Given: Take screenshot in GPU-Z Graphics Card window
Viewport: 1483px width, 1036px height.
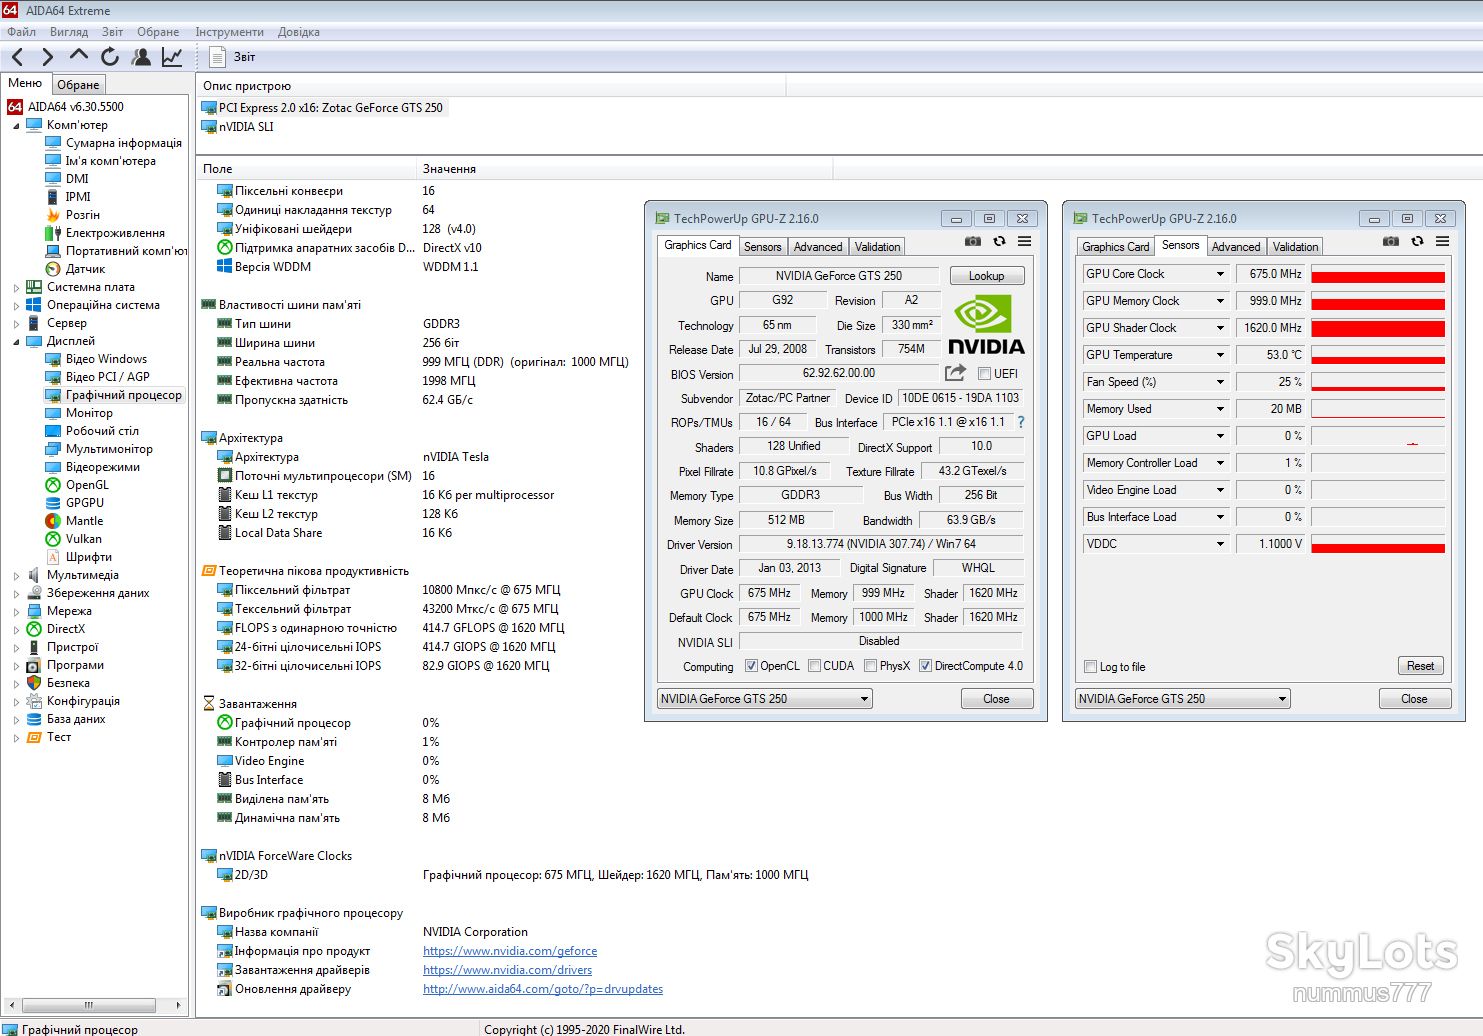Looking at the screenshot, I should coord(973,241).
